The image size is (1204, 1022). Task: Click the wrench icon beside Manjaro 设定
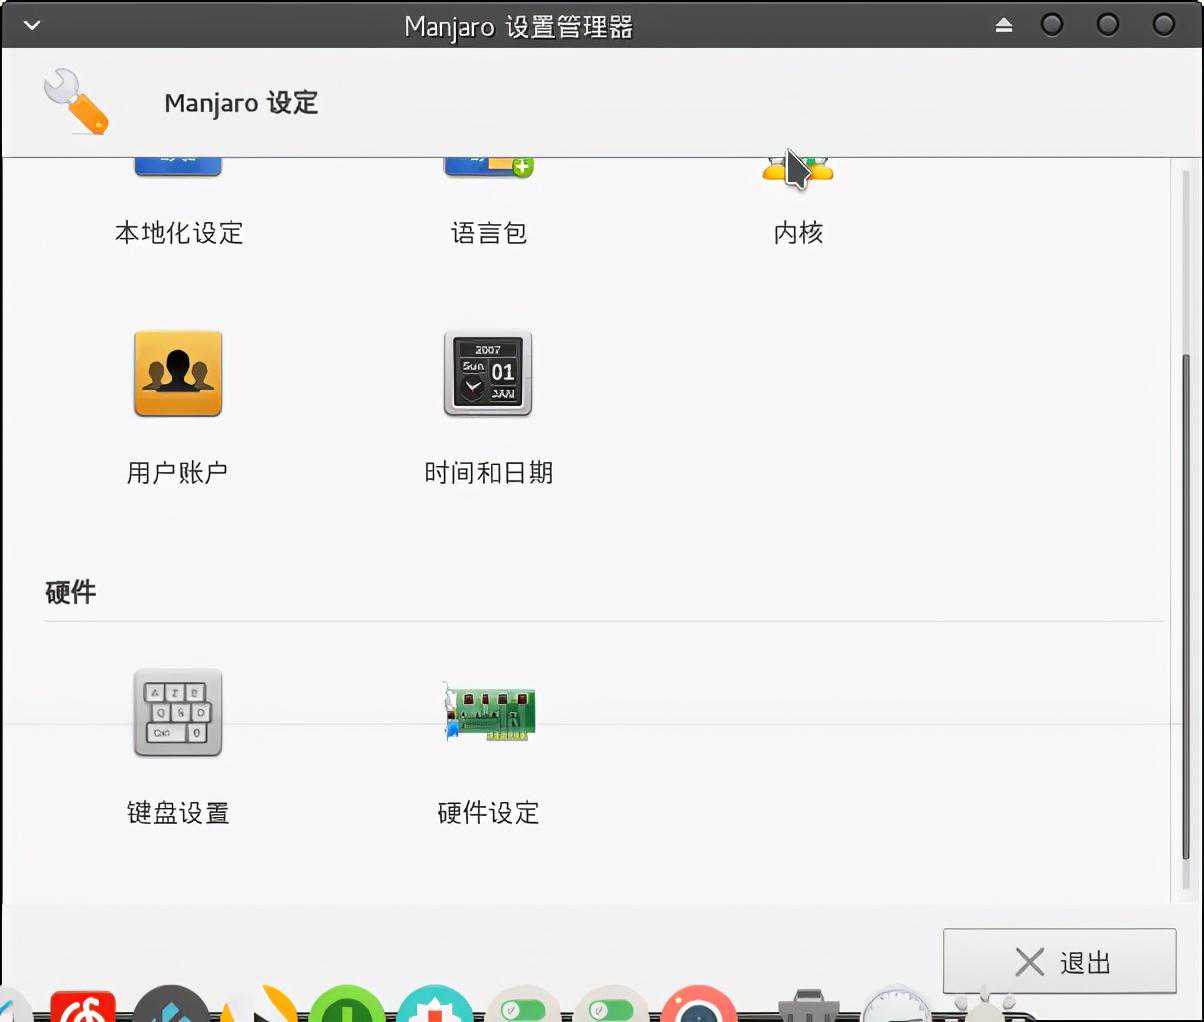(76, 101)
